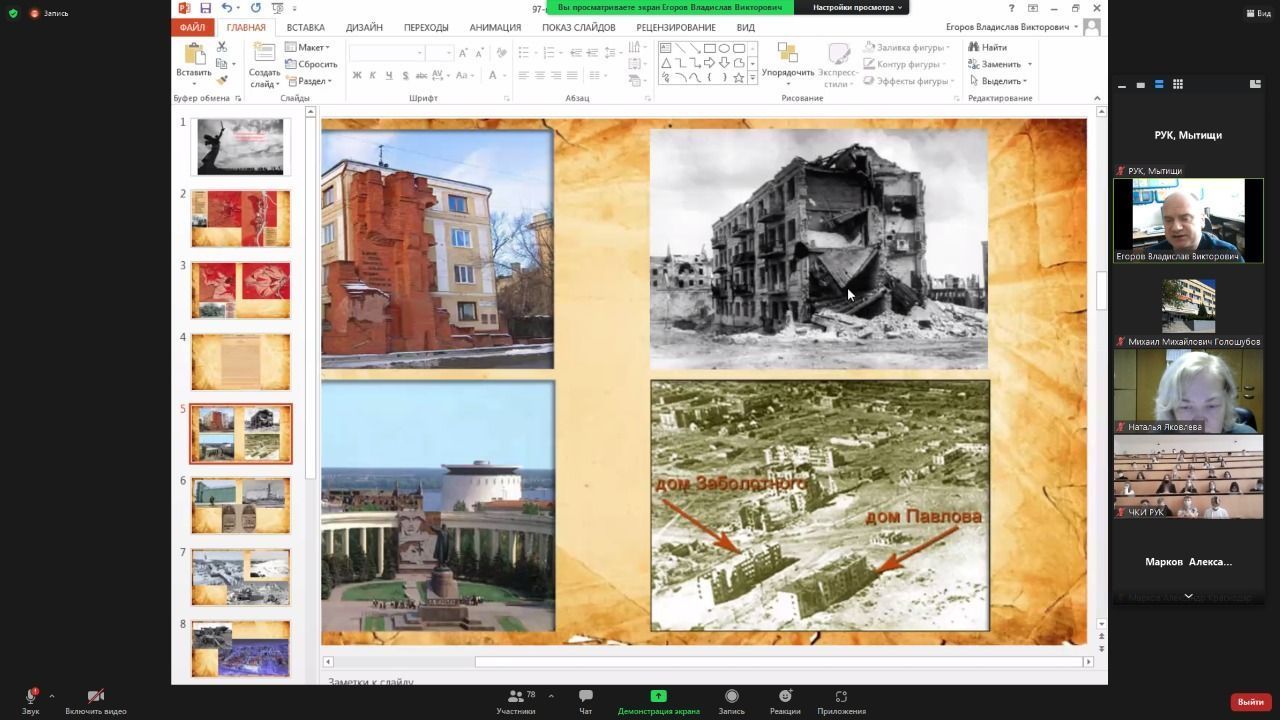
Task: Expand audio options arrow beside Звук
Action: click(x=51, y=696)
